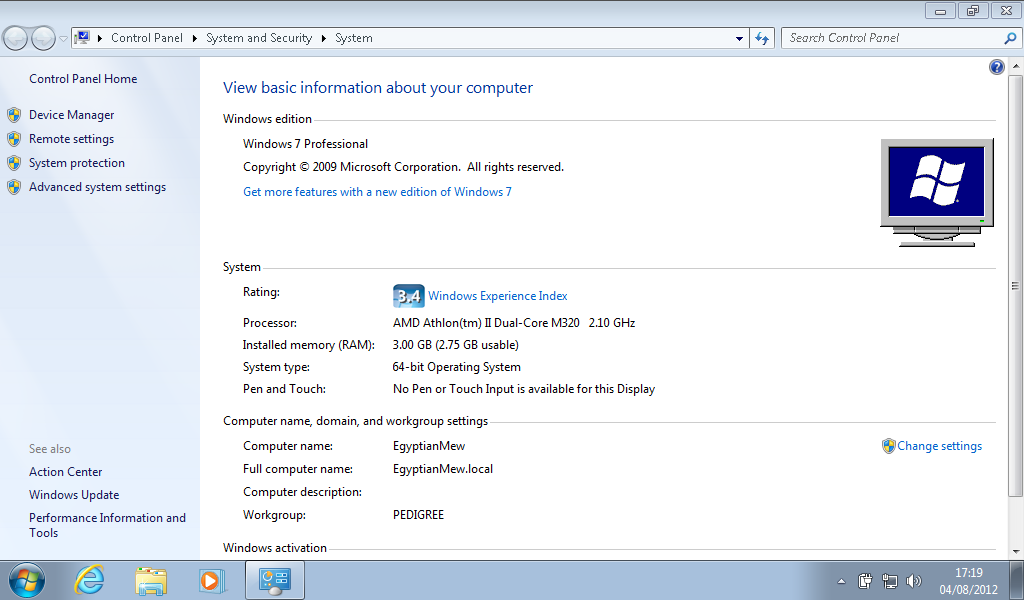Click the taskbar clock 17:19
The image size is (1024, 600).
coord(968,573)
